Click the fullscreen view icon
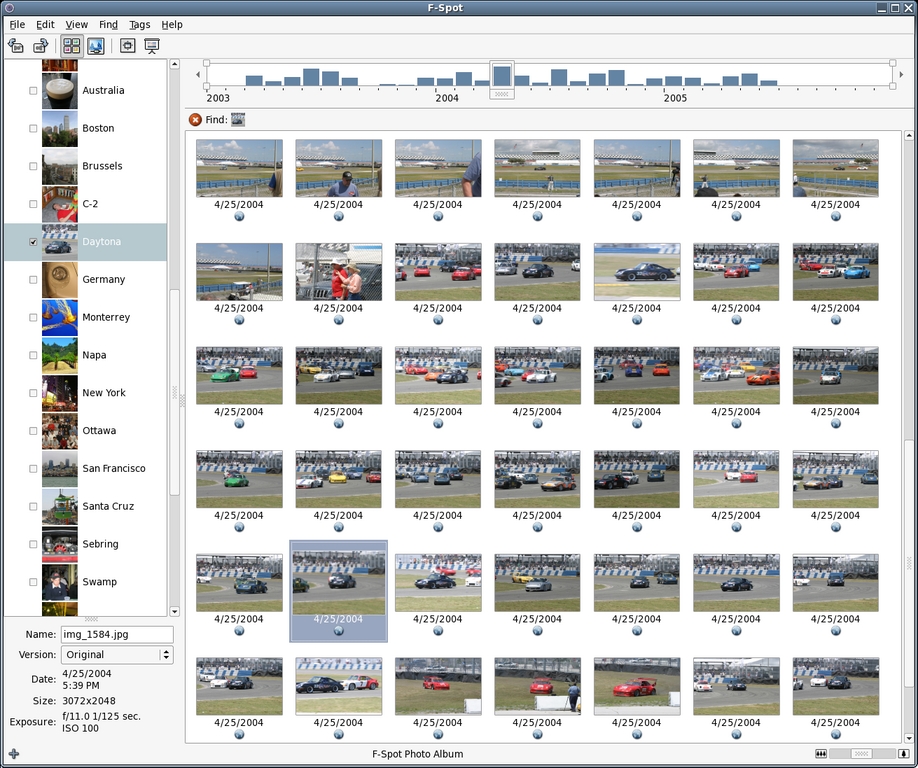Screen dimensions: 918x768 [127, 46]
